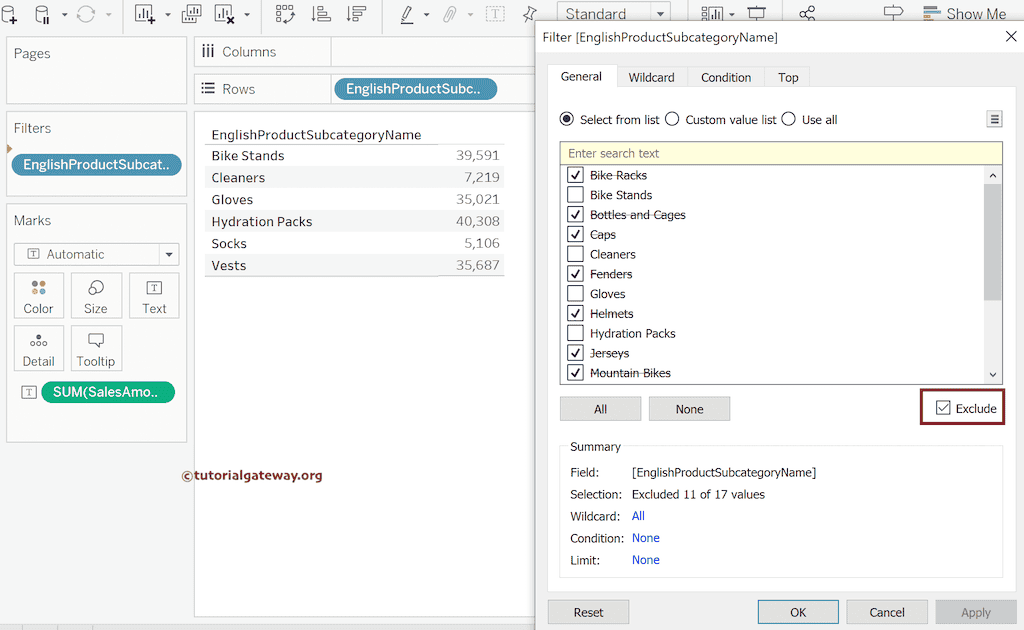Select the Use all radio button
The image size is (1024, 630).
(788, 119)
